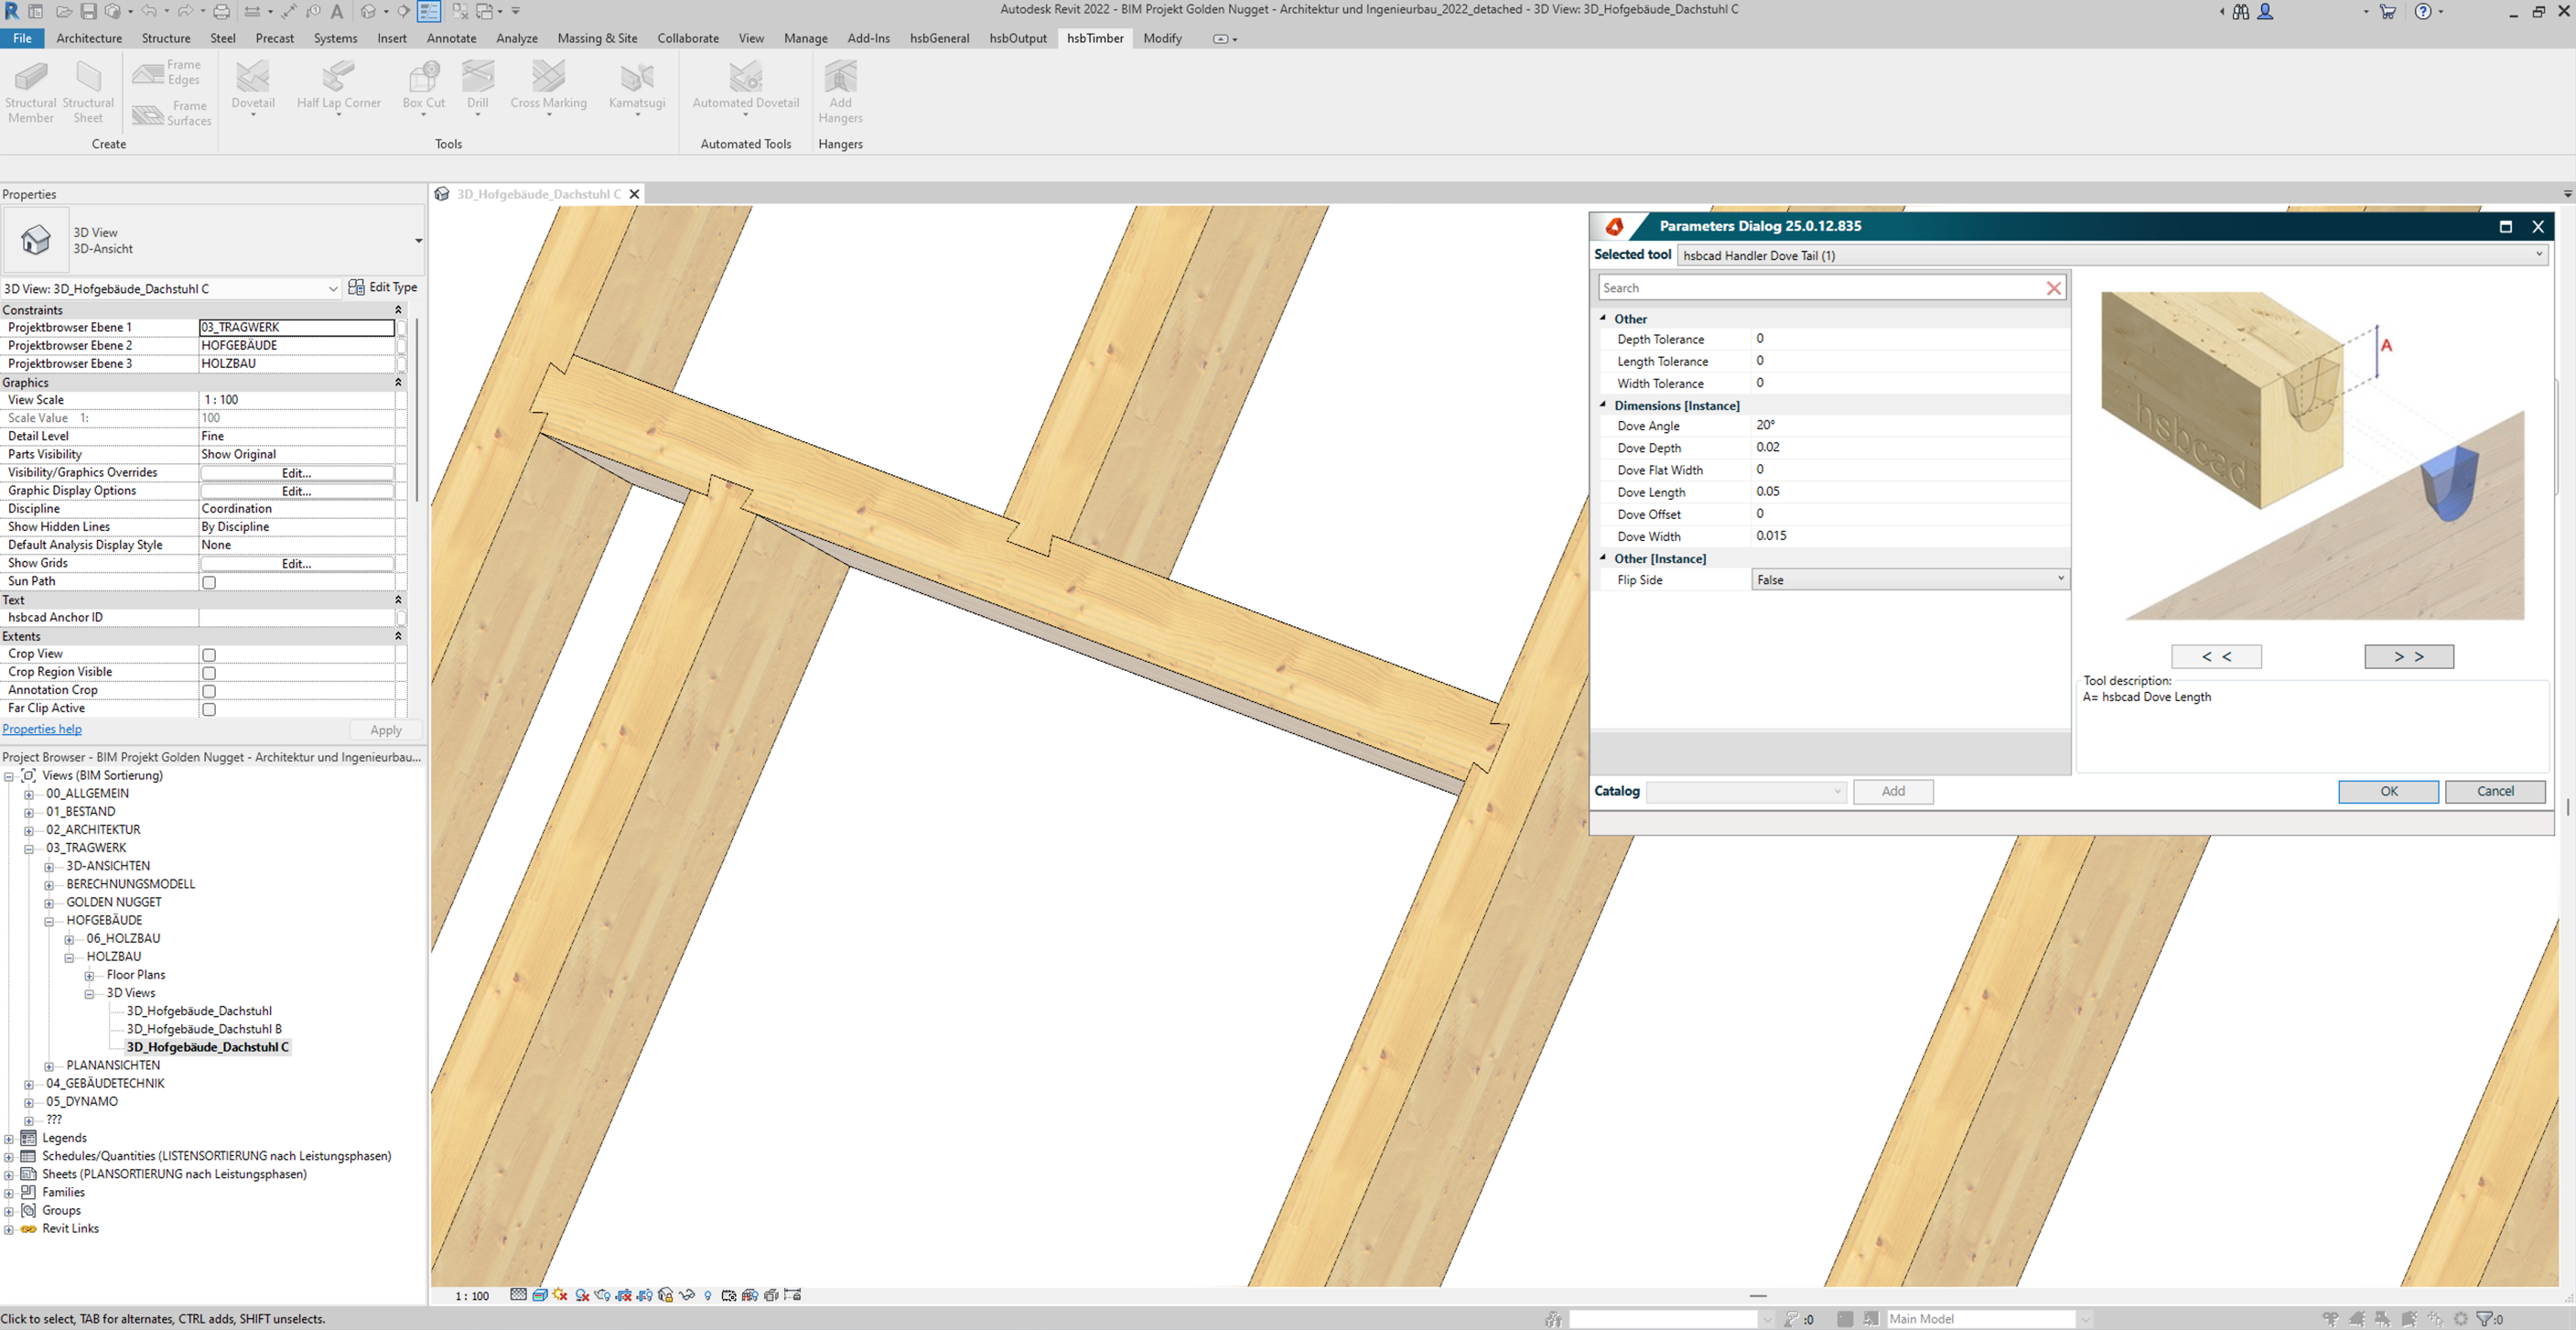2576x1330 pixels.
Task: Click the Cross Marking tool
Action: (x=548, y=78)
